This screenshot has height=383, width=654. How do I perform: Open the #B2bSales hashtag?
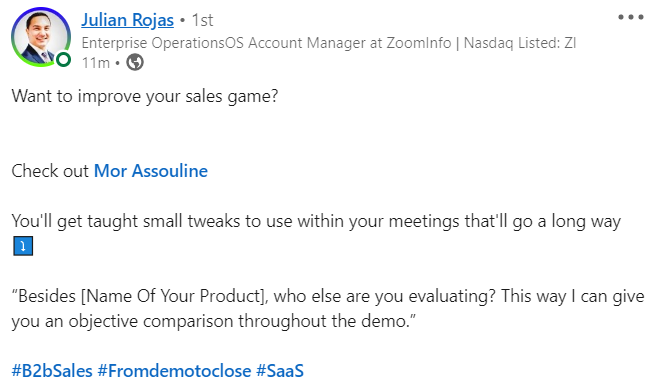[52, 370]
